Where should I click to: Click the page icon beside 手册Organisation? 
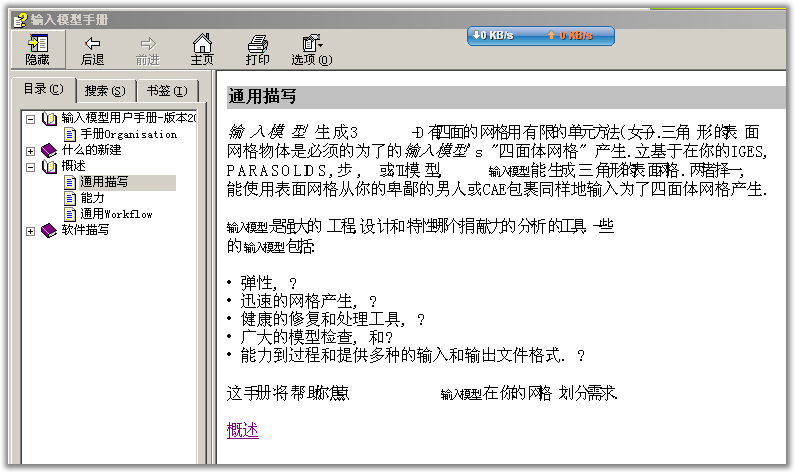click(x=70, y=134)
